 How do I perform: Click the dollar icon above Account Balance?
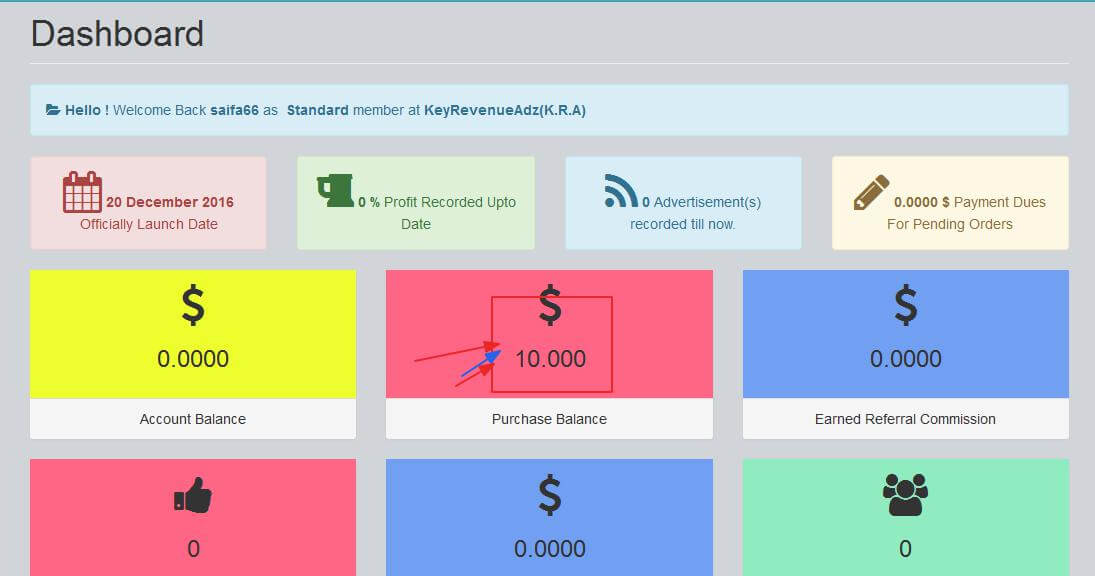(193, 306)
